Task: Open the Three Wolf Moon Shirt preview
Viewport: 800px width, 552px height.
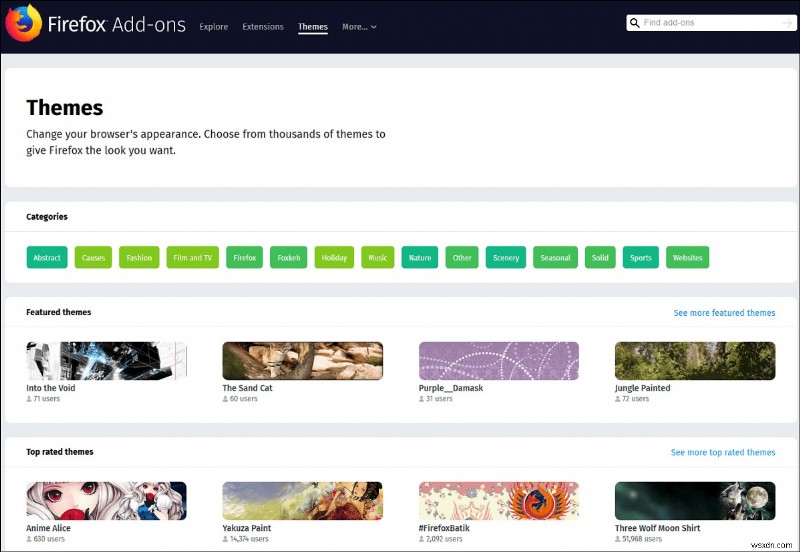Action: [695, 501]
